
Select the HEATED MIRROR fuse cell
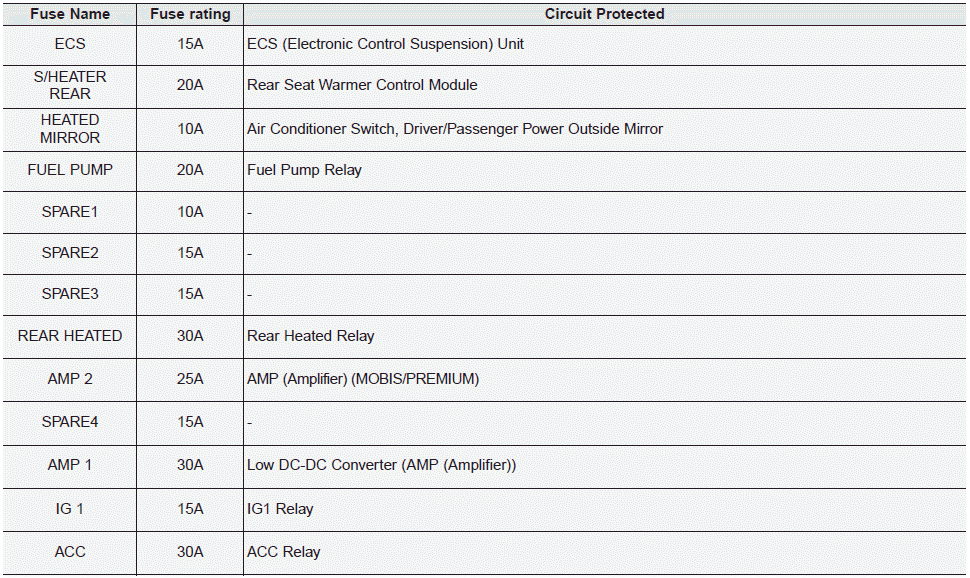pos(70,129)
